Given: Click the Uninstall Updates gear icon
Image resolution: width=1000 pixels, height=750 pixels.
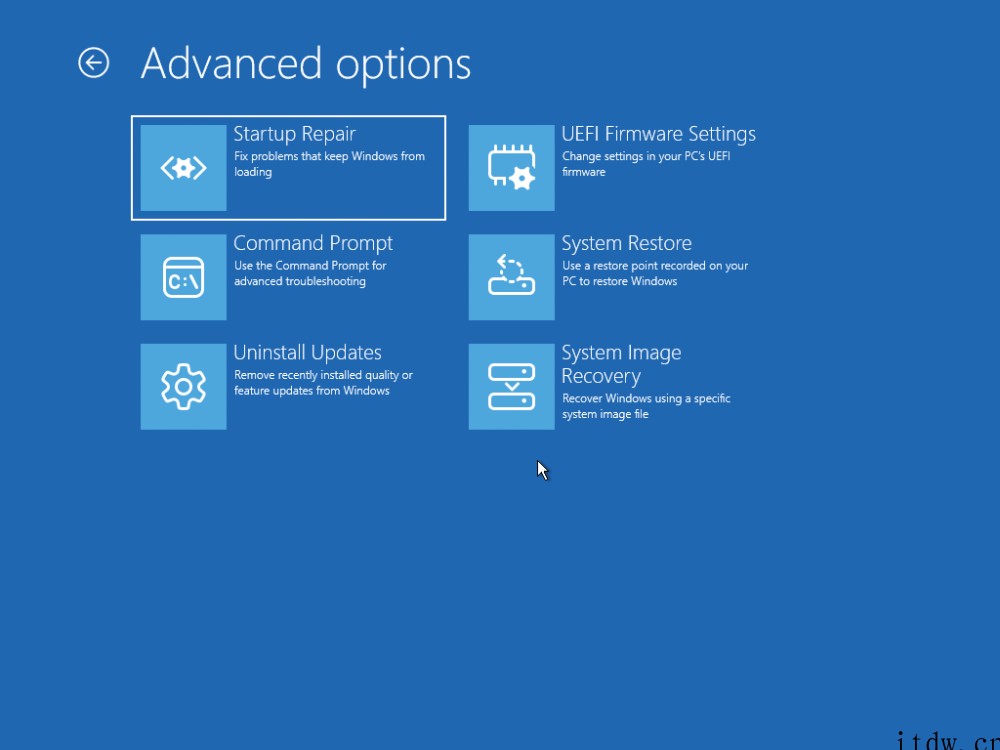Looking at the screenshot, I should point(183,386).
